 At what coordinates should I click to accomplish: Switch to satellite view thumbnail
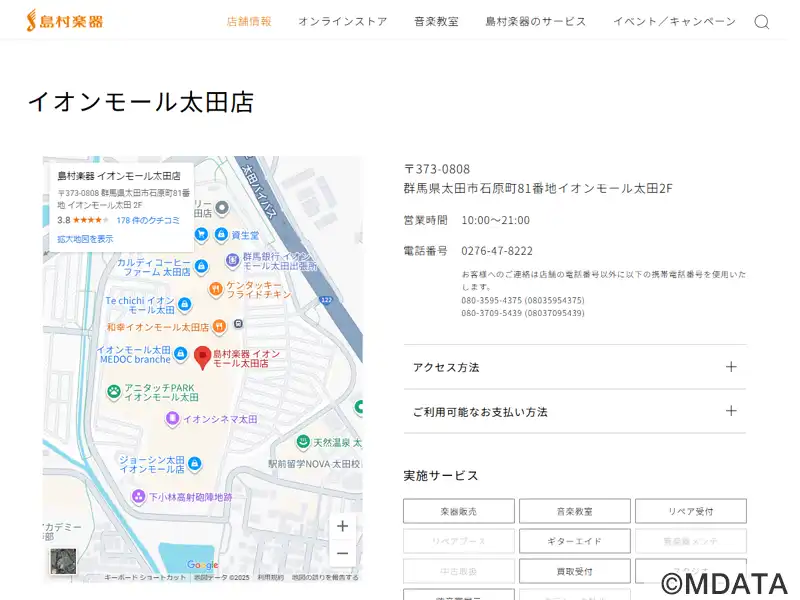63,561
